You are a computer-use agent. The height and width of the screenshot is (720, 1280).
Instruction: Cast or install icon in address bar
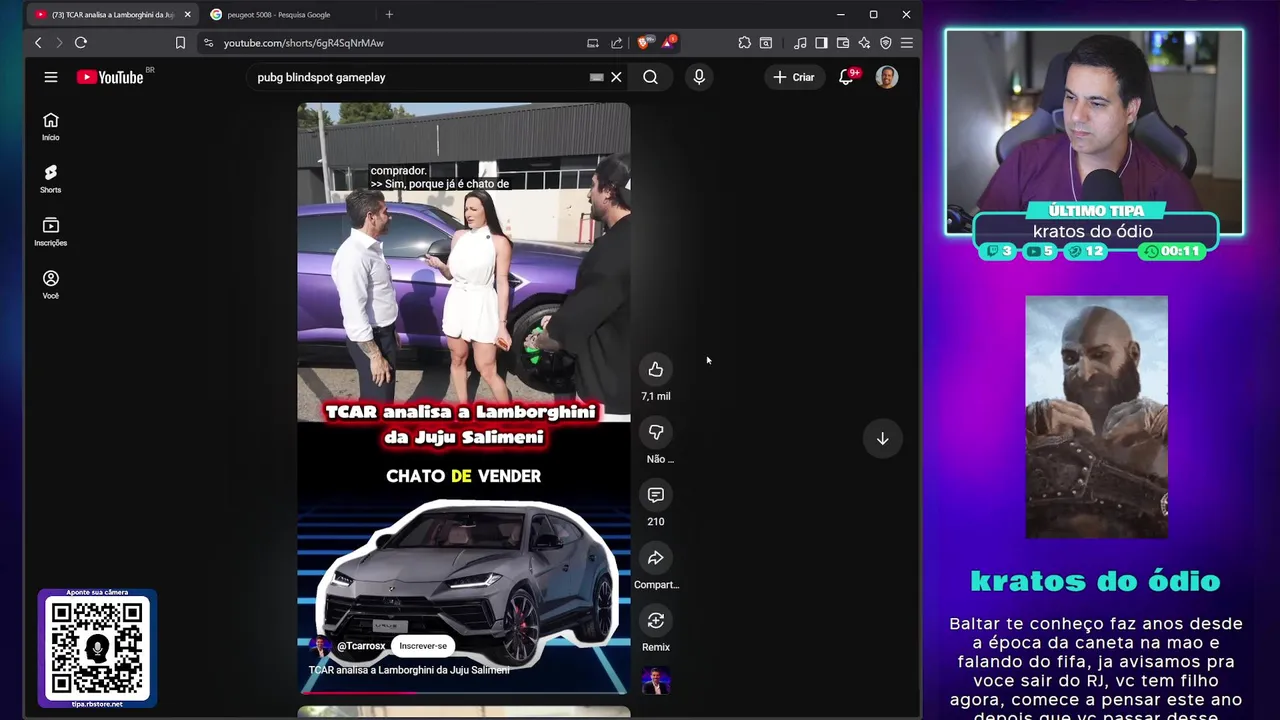(593, 43)
